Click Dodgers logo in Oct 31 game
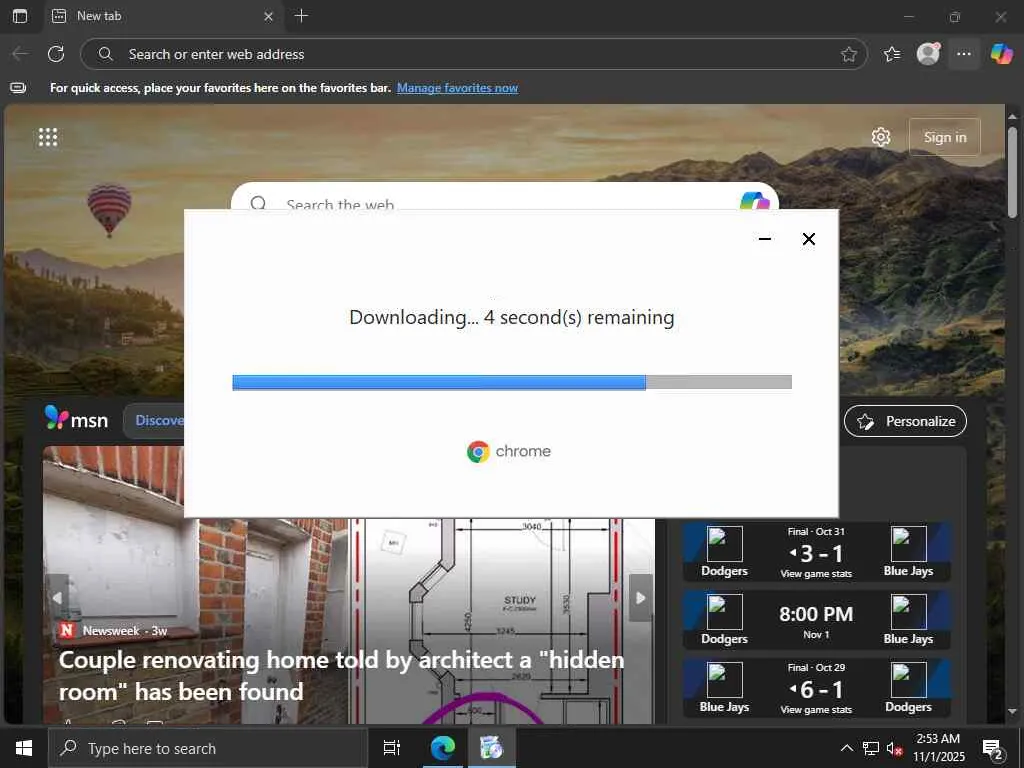The image size is (1024, 768). click(724, 543)
